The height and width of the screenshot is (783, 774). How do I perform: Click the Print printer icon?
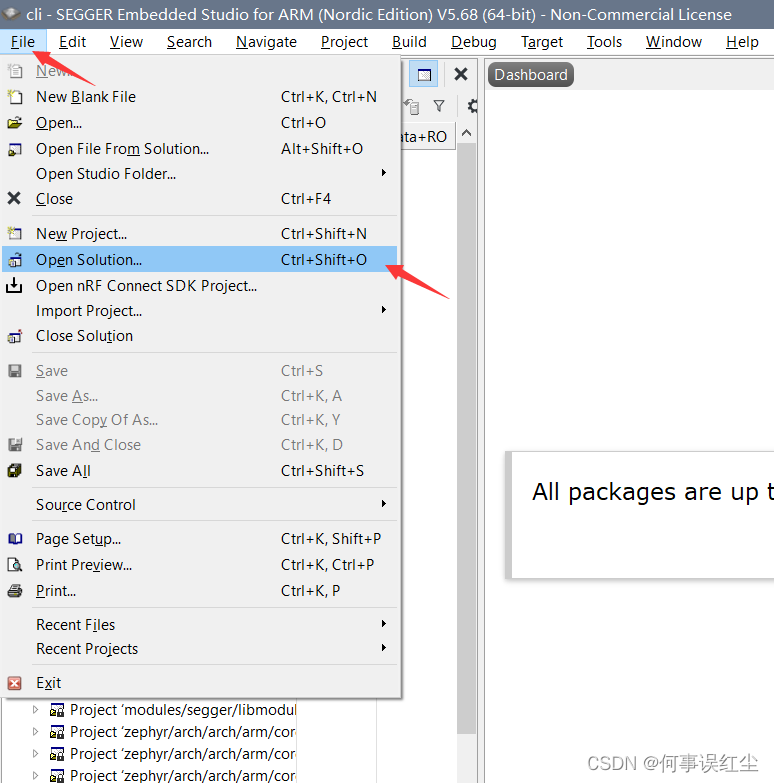coord(15,591)
